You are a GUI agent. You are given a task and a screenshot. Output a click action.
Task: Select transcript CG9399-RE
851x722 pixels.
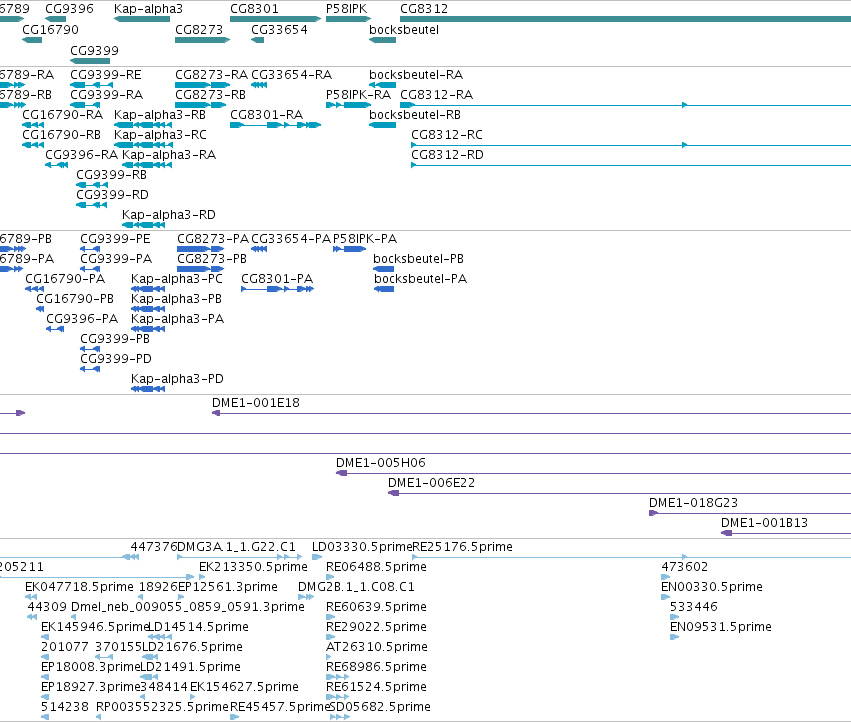(x=106, y=75)
